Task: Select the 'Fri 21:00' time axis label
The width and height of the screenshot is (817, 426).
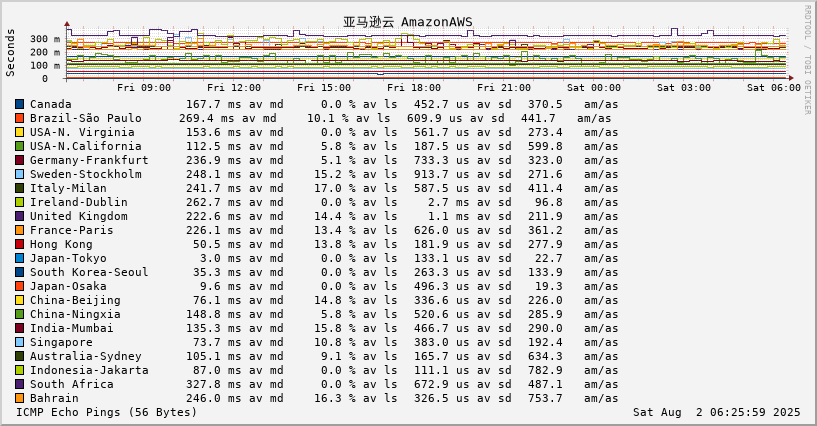Action: tap(504, 87)
